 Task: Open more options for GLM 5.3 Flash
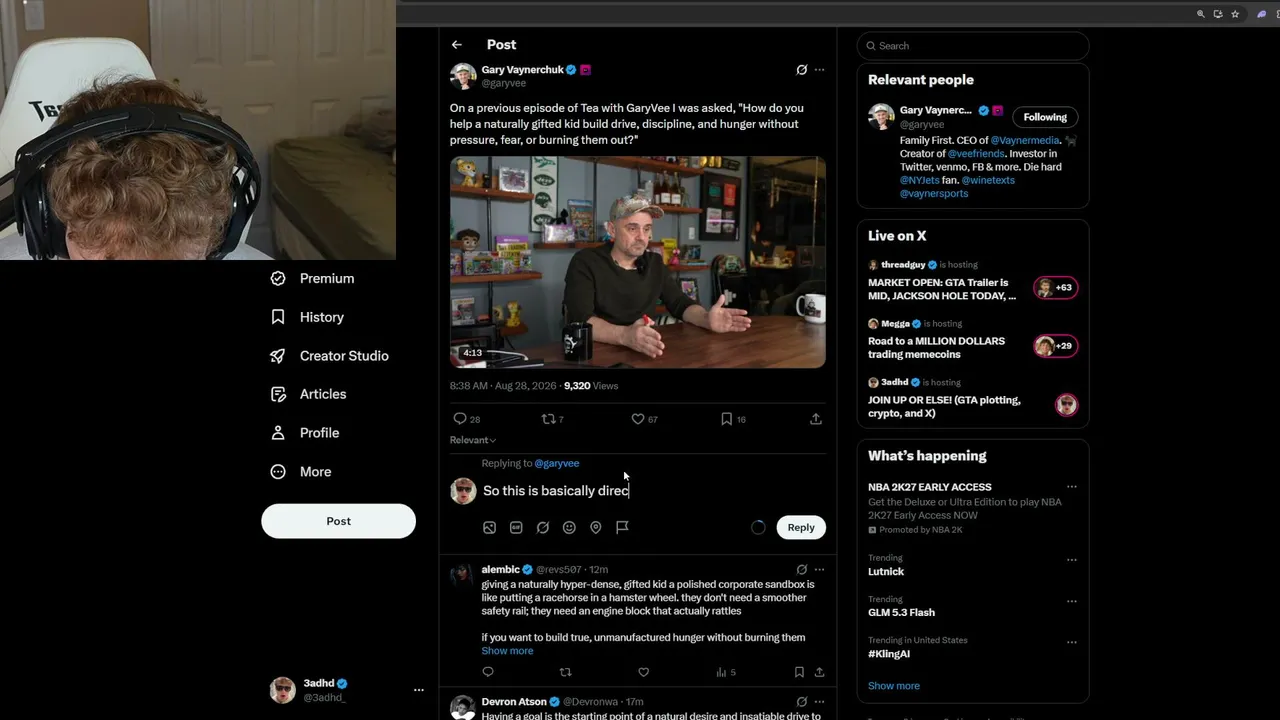pos(1072,601)
